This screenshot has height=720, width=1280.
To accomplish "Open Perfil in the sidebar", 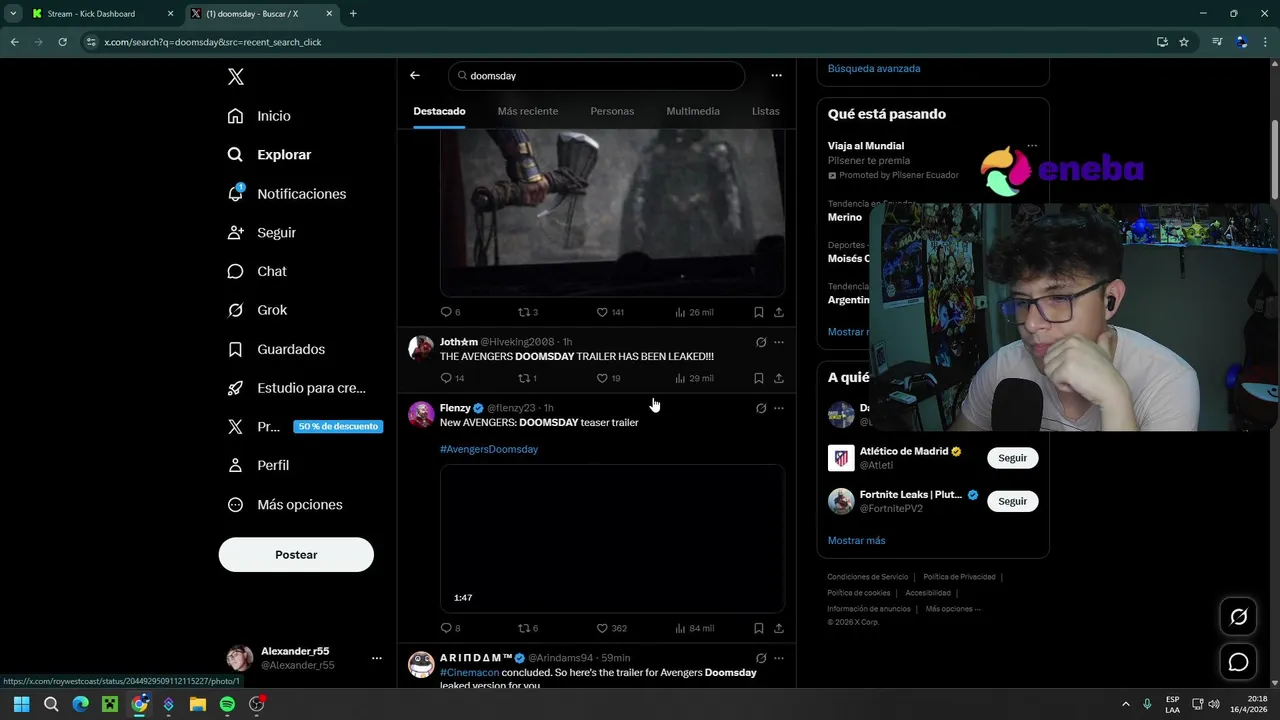I will (258, 465).
